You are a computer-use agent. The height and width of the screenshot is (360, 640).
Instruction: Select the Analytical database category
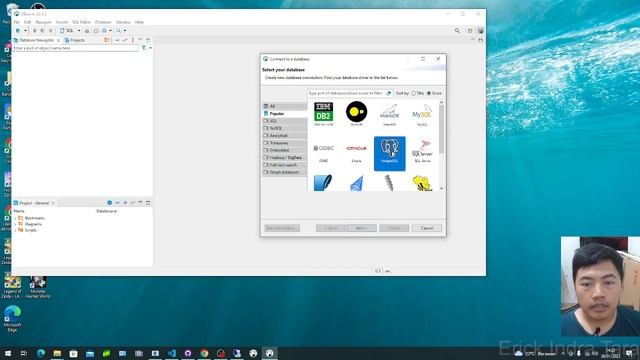[x=284, y=136]
